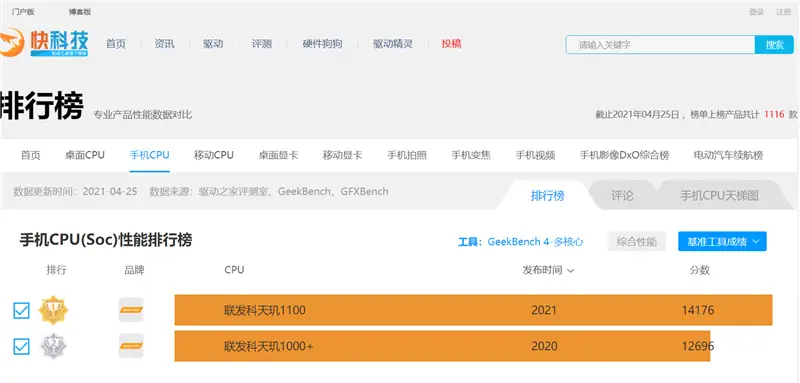Select the 手机CPU category tab
Image resolution: width=800 pixels, height=383 pixels.
[x=149, y=155]
